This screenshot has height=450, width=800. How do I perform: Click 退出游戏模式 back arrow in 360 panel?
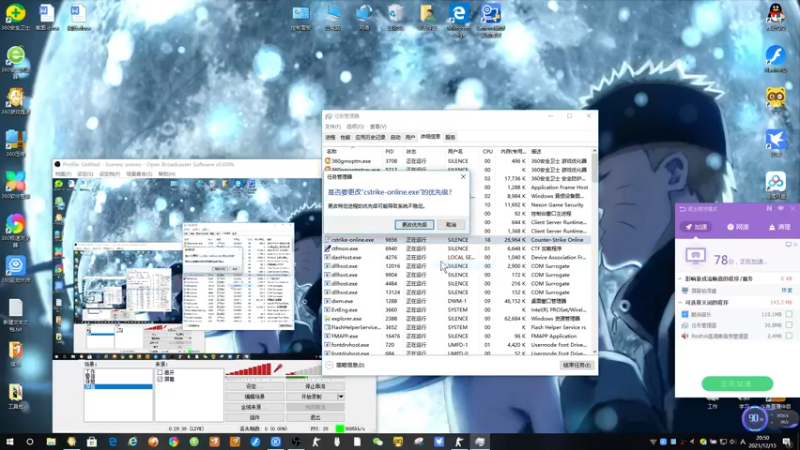point(683,209)
